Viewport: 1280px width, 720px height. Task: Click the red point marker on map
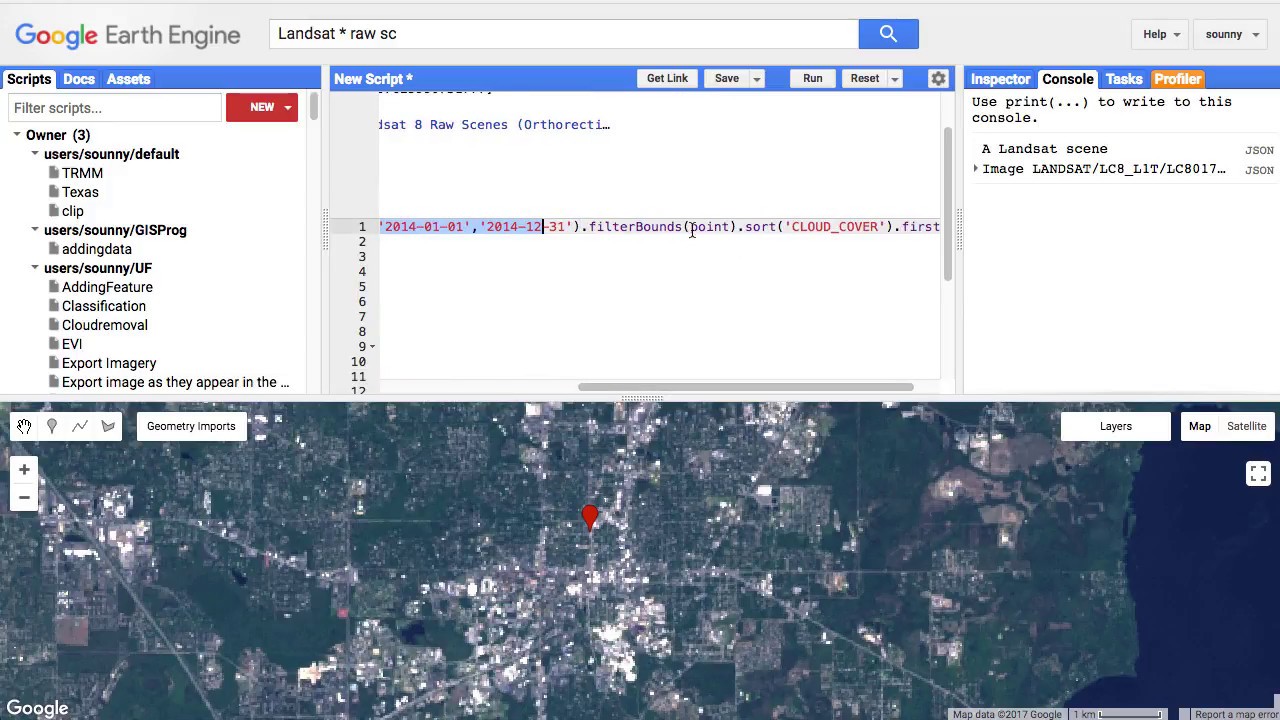pyautogui.click(x=590, y=516)
